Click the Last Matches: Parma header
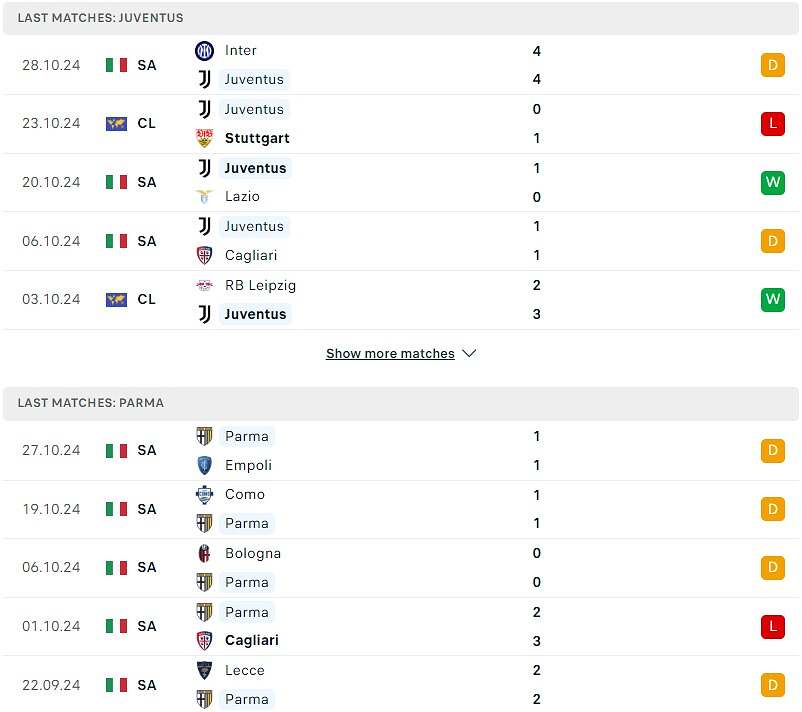This screenshot has width=802, height=712. [x=401, y=403]
